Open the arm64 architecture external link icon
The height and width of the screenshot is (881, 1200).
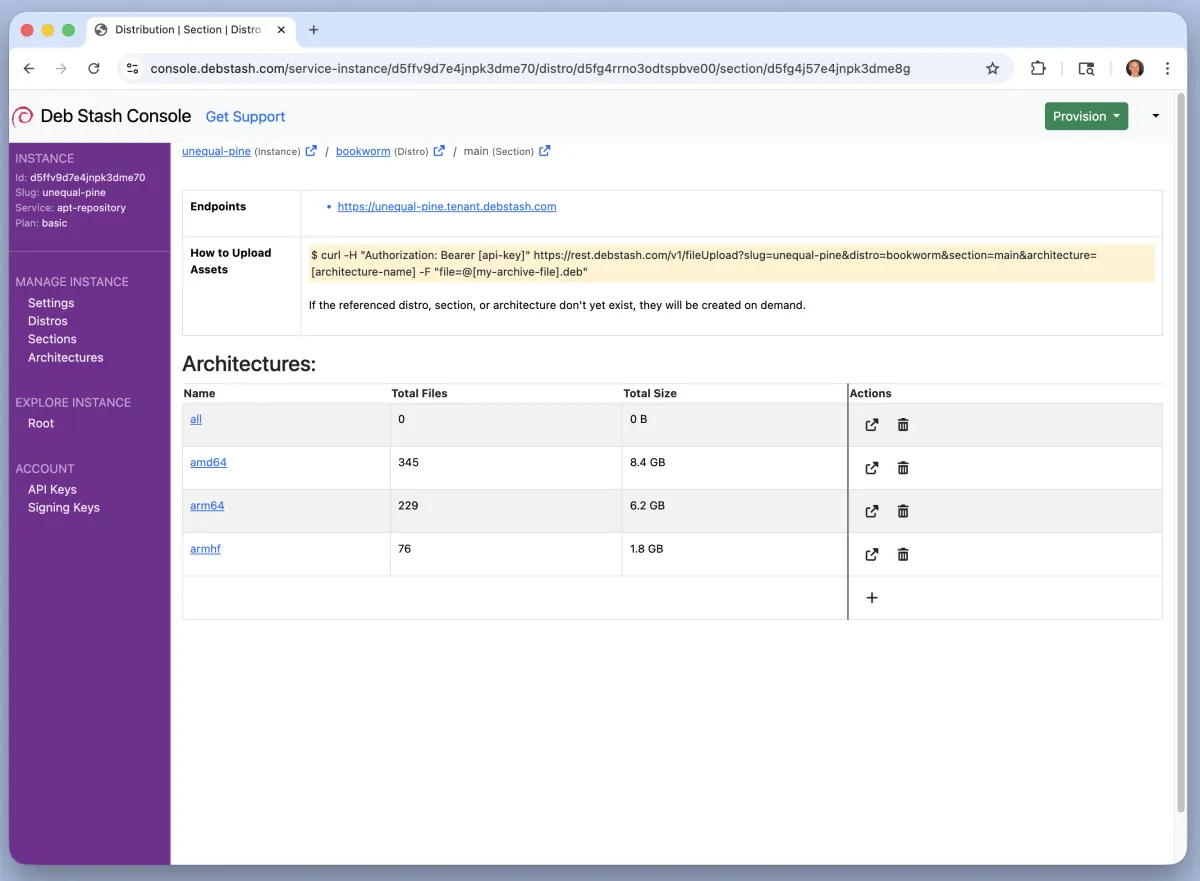tap(872, 511)
